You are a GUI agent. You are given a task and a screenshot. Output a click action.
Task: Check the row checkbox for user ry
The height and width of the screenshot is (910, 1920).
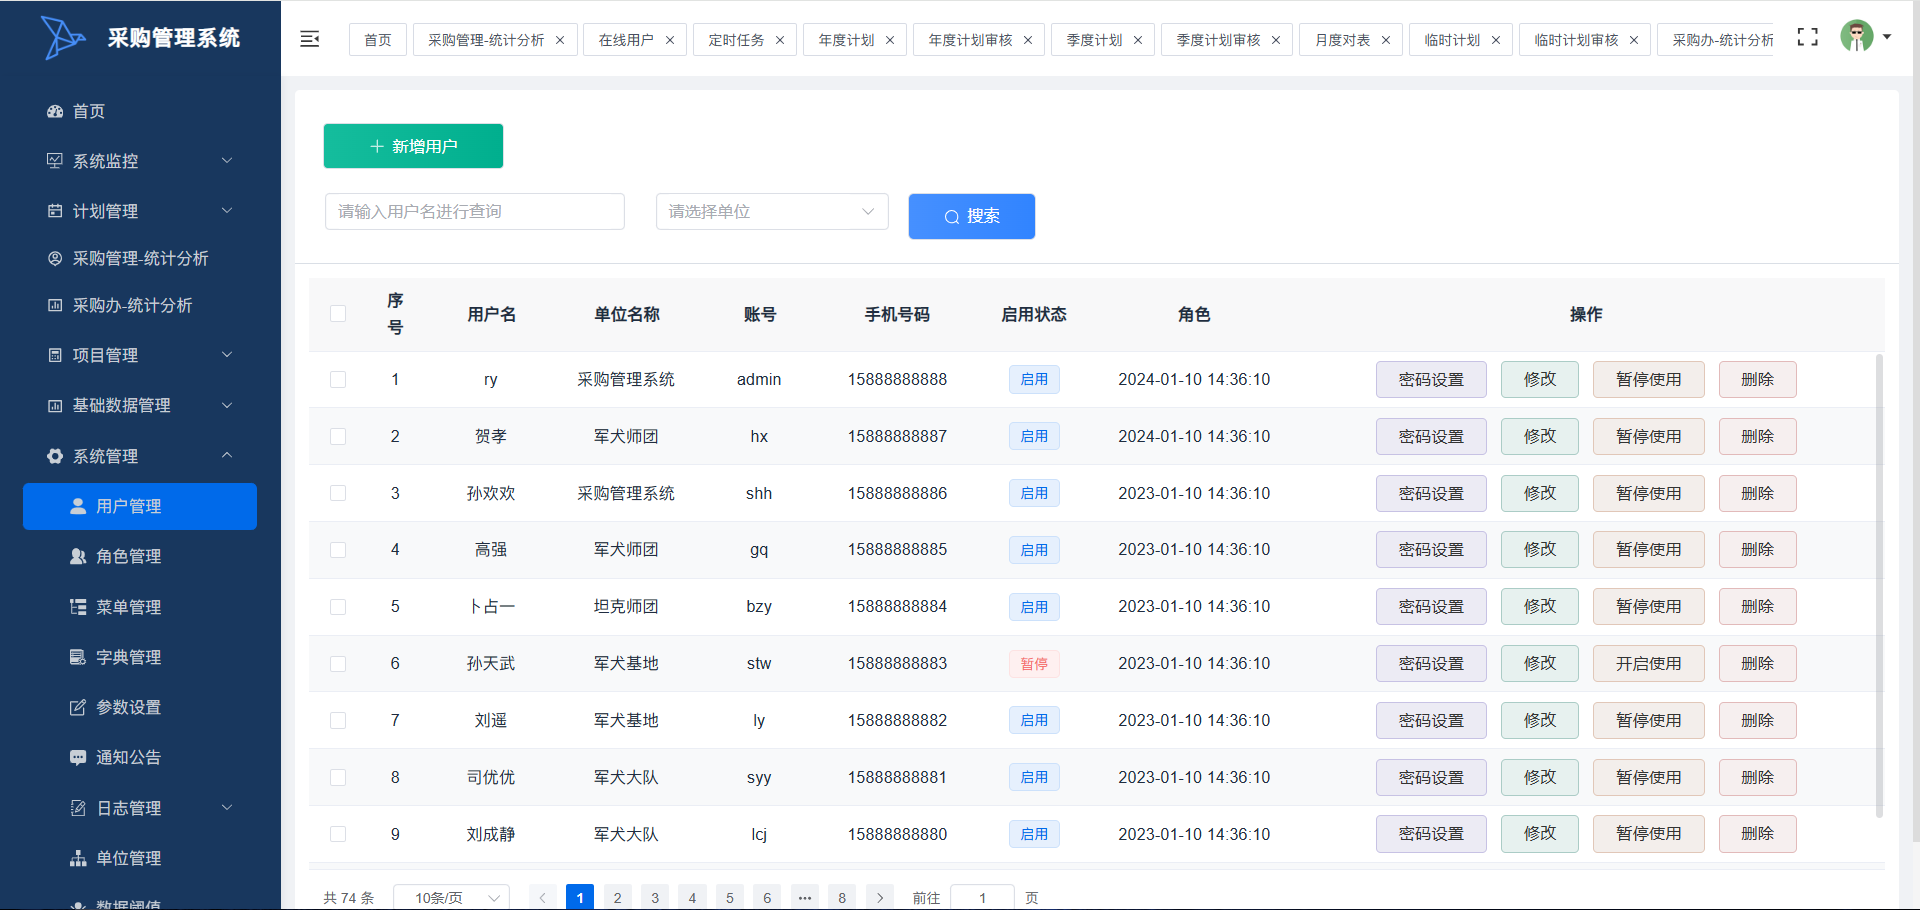[x=338, y=380]
